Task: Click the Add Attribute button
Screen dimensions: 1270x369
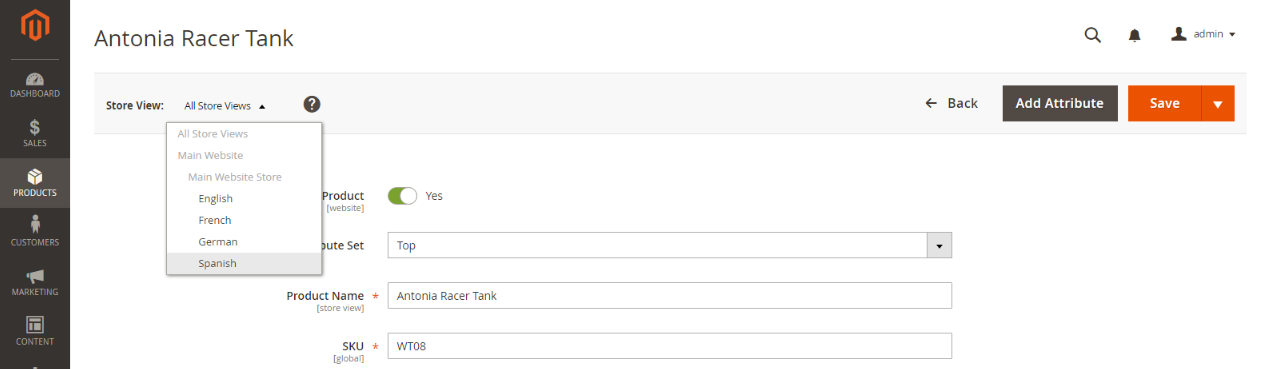Action: pyautogui.click(x=1060, y=103)
